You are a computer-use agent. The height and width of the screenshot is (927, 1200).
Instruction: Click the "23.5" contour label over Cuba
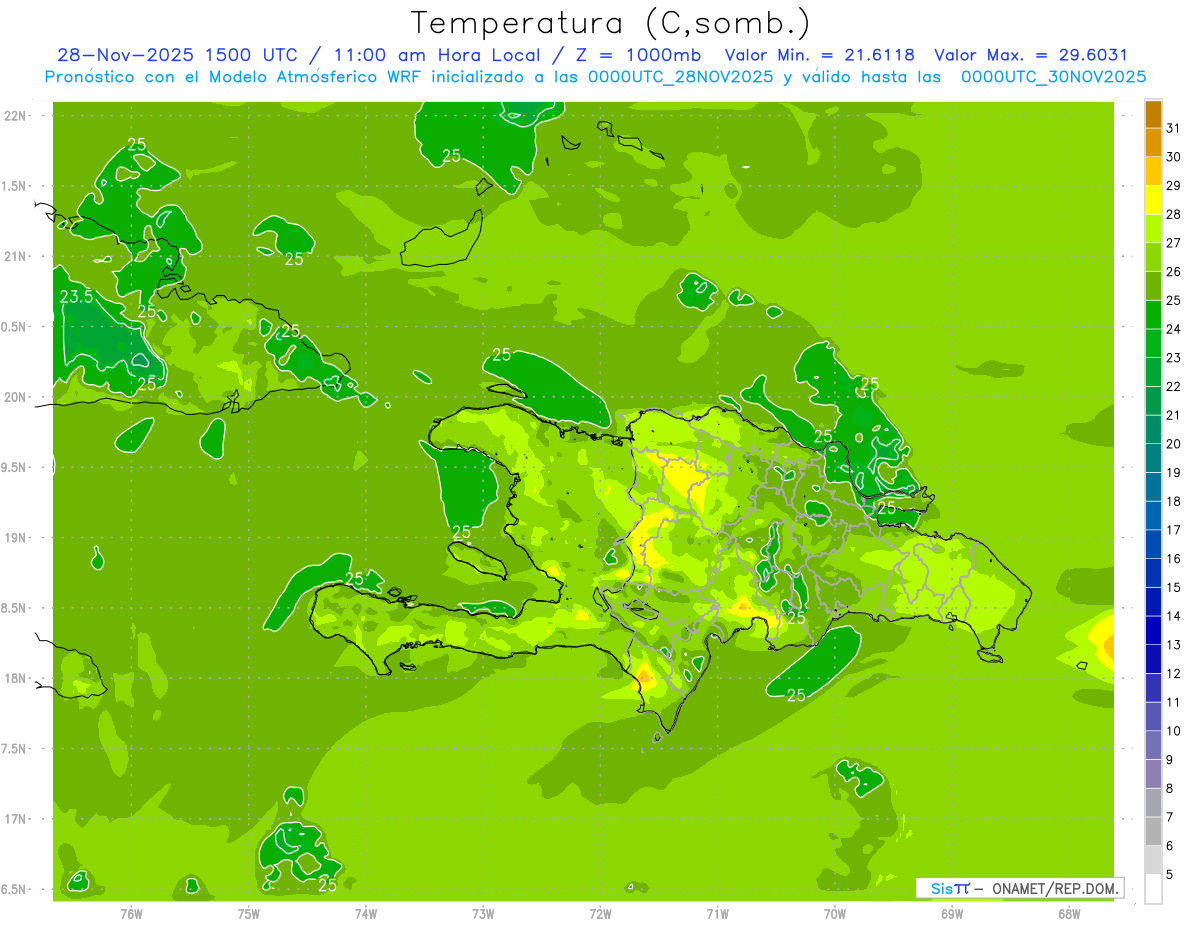[76, 297]
